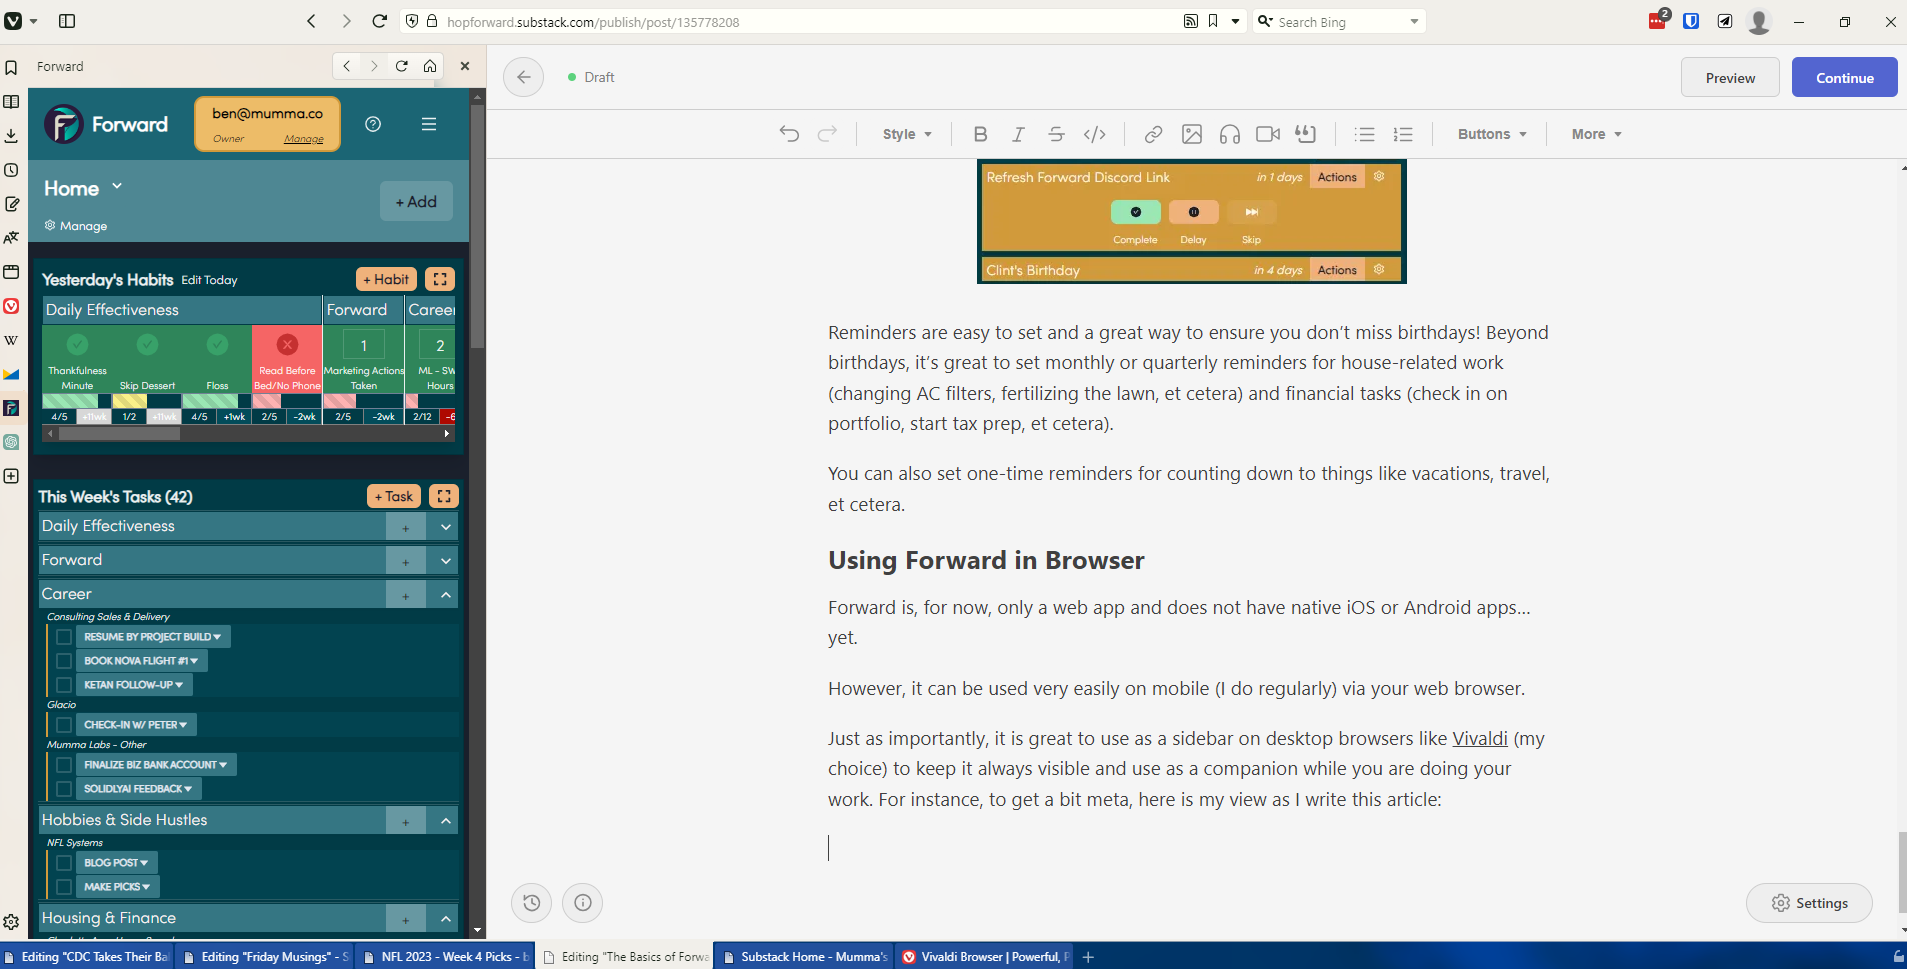1907x969 pixels.
Task: Switch to the Substack Home tab
Action: (x=804, y=957)
